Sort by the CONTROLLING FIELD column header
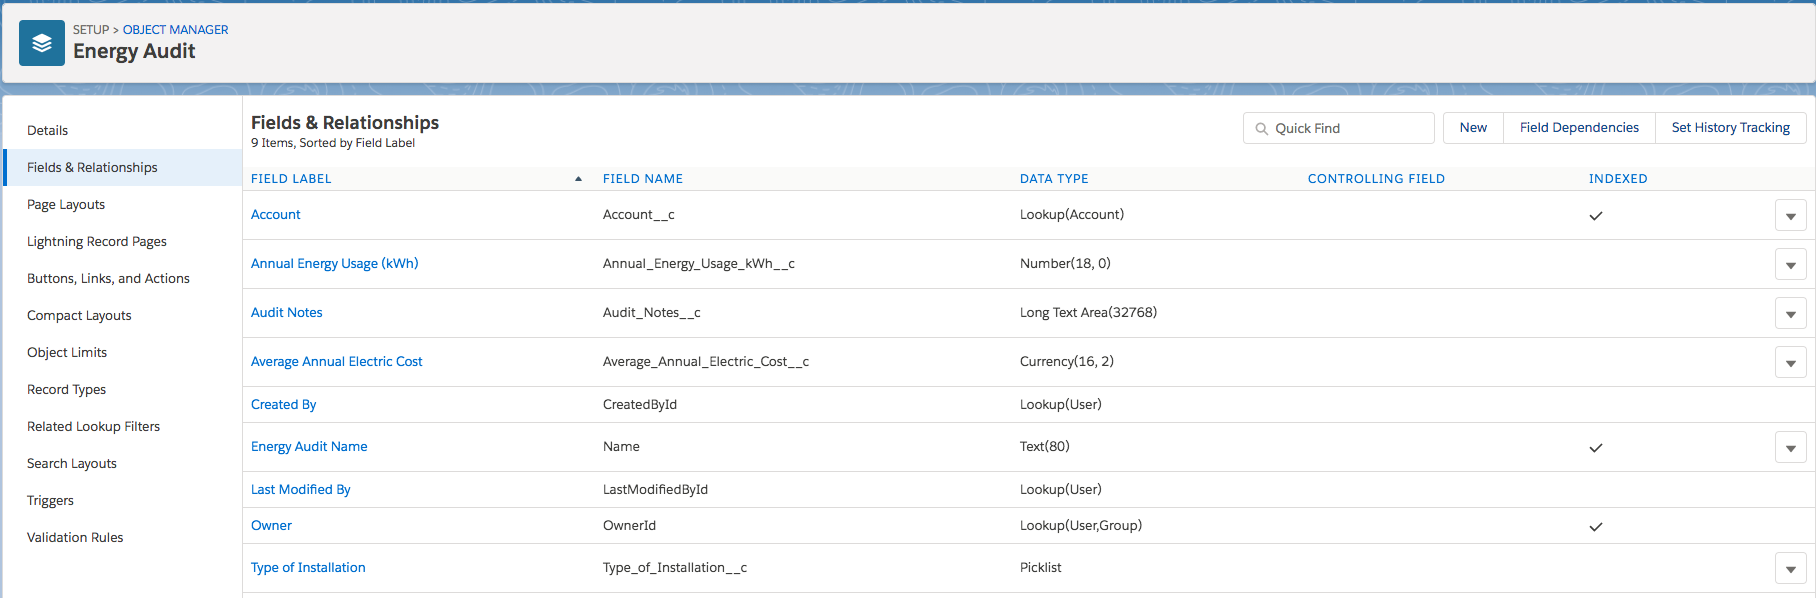This screenshot has height=598, width=1816. 1376,179
